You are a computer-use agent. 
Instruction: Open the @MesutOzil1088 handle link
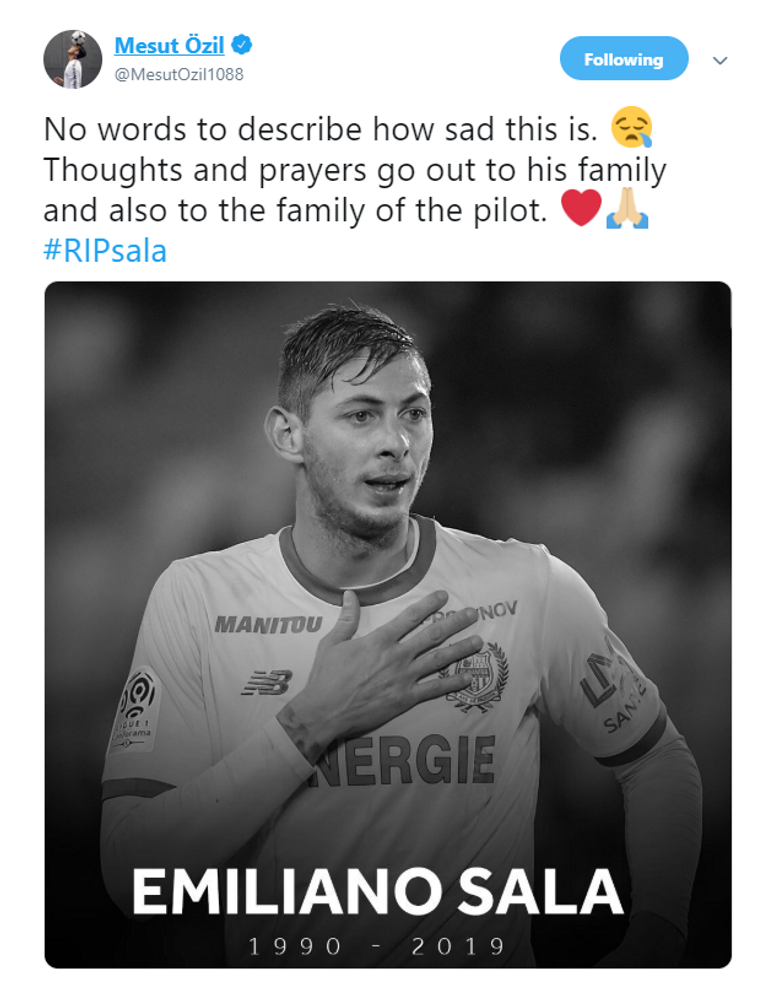[x=179, y=74]
